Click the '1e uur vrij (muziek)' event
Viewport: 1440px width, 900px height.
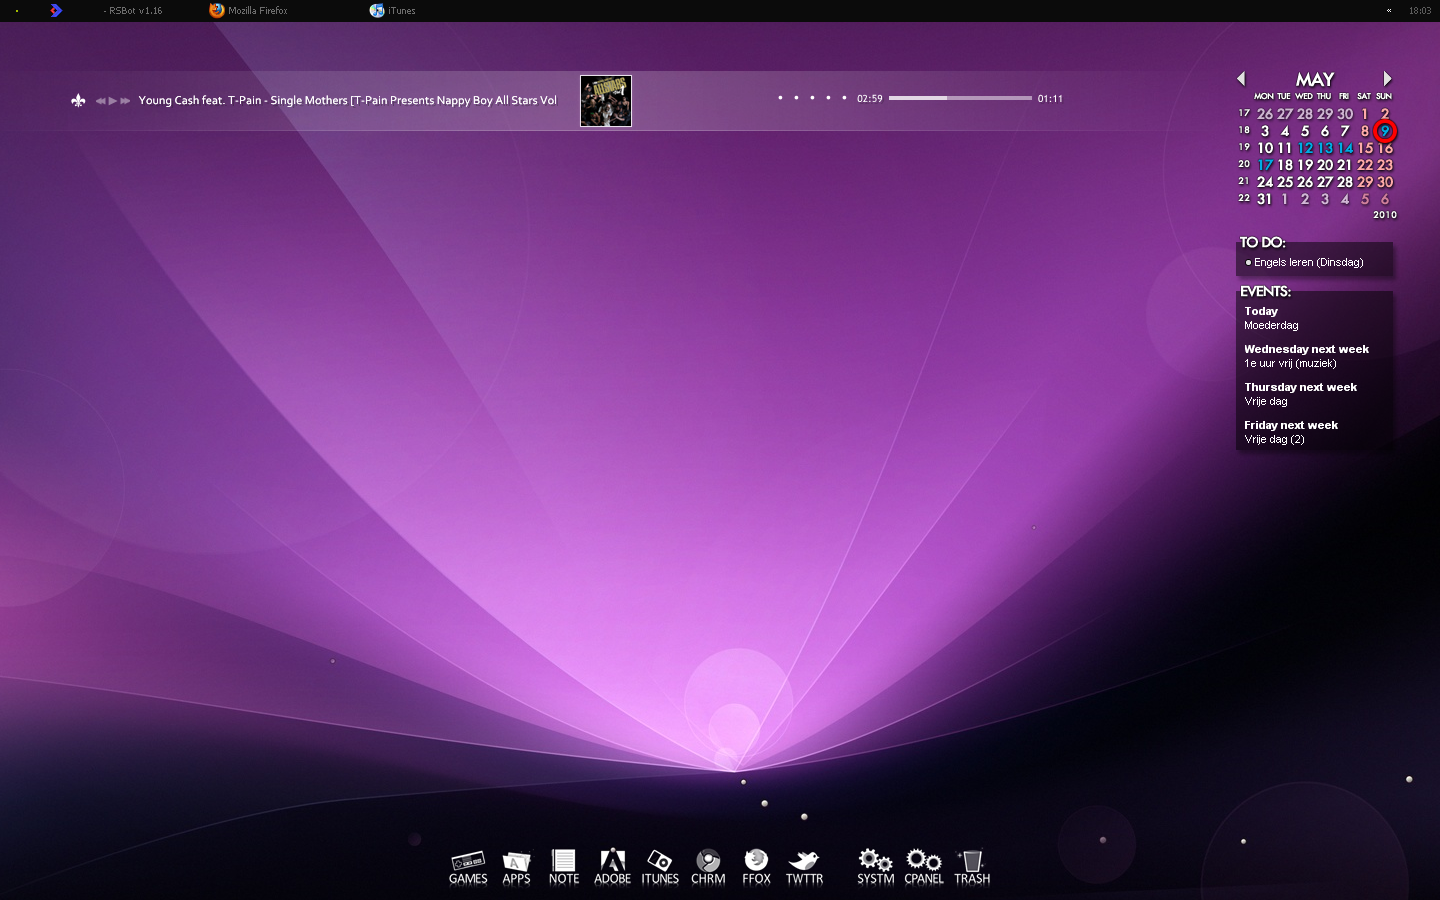1290,363
